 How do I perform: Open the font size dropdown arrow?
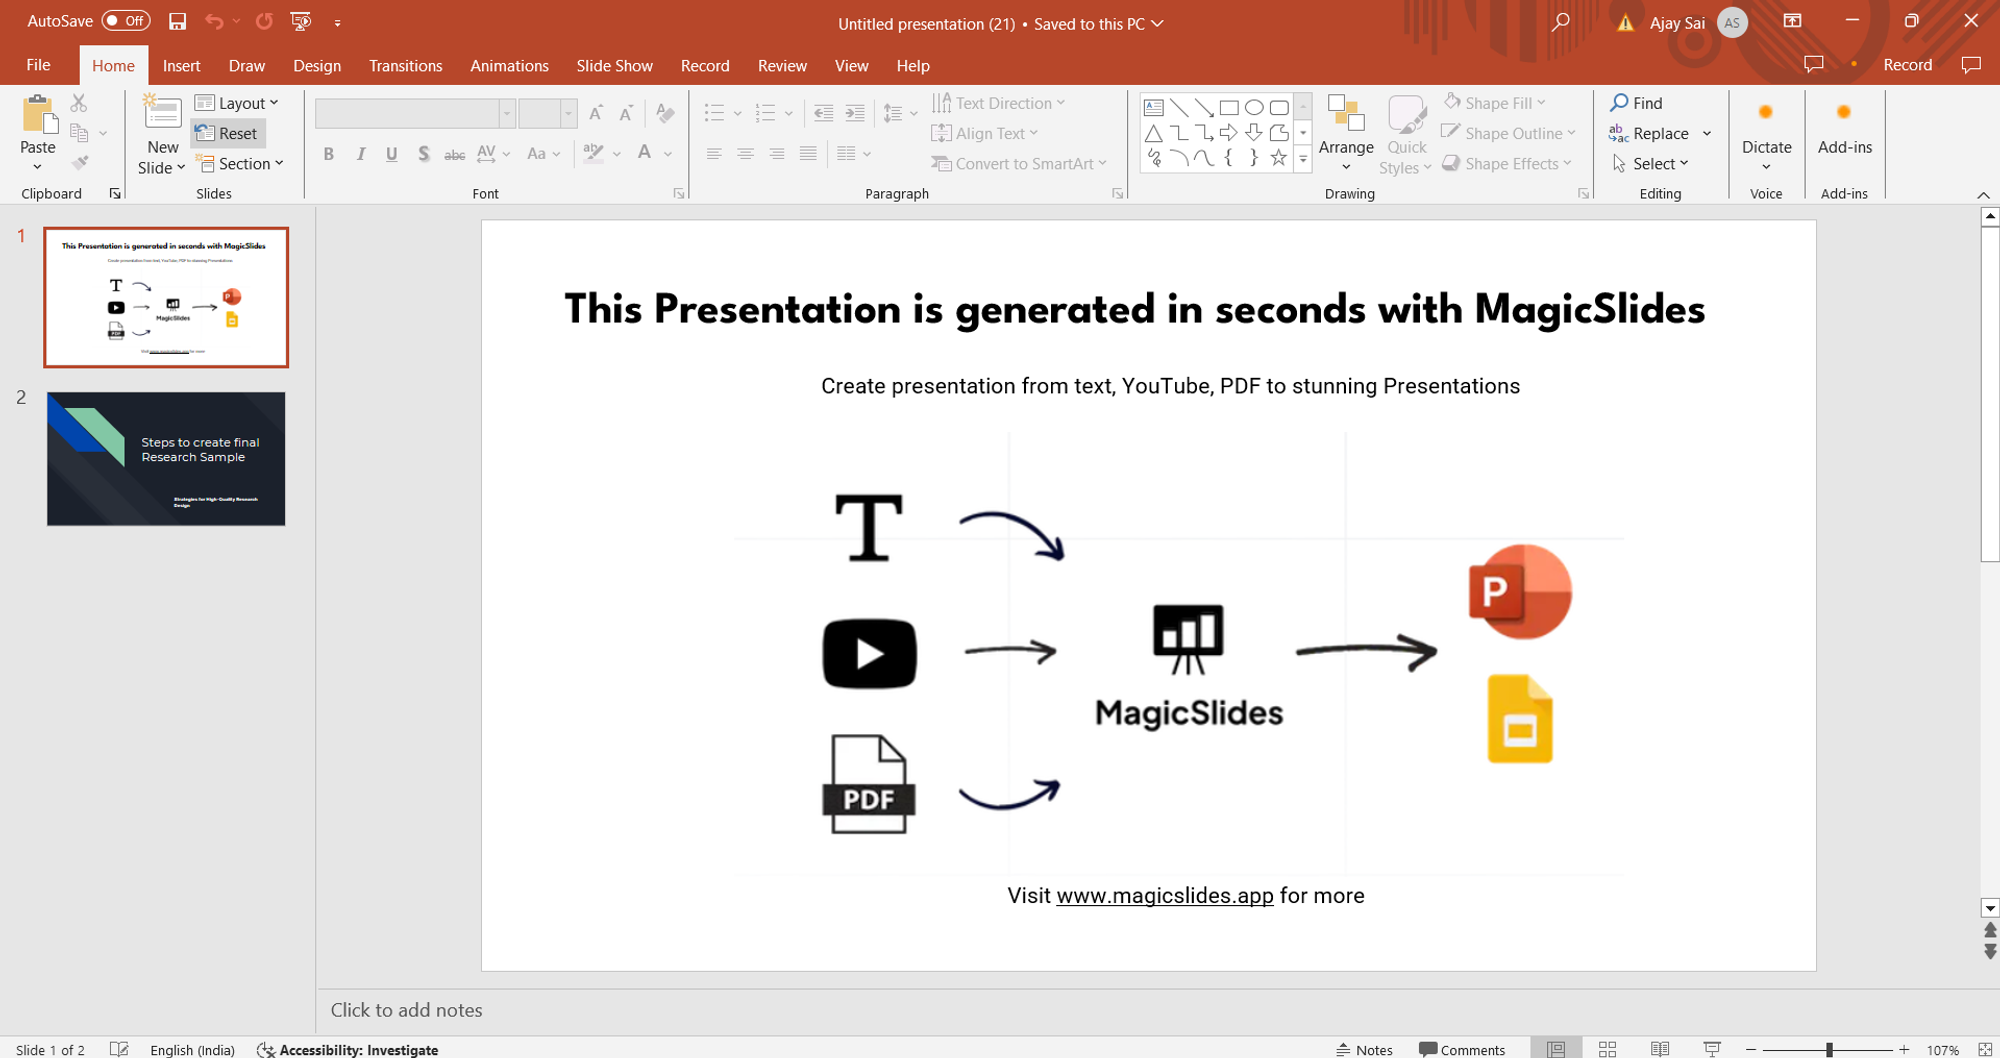pos(568,113)
